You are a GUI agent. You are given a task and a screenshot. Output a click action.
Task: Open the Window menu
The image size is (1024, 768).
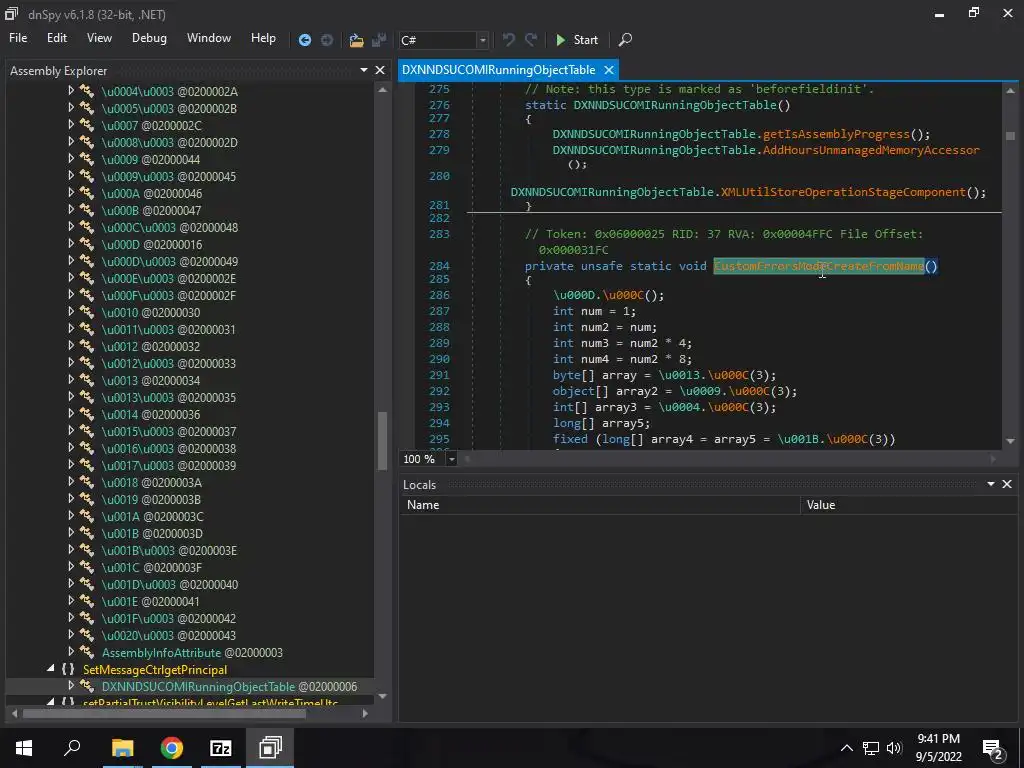(208, 38)
